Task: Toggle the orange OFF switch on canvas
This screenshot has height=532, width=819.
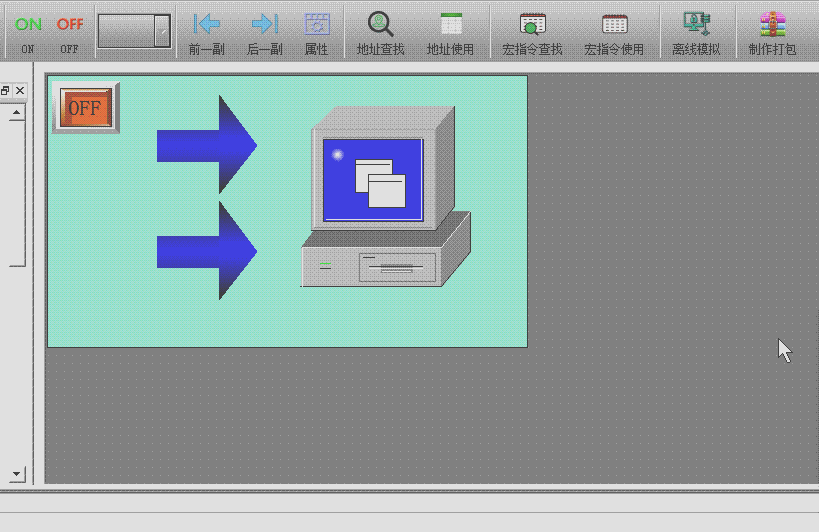Action: (x=85, y=108)
